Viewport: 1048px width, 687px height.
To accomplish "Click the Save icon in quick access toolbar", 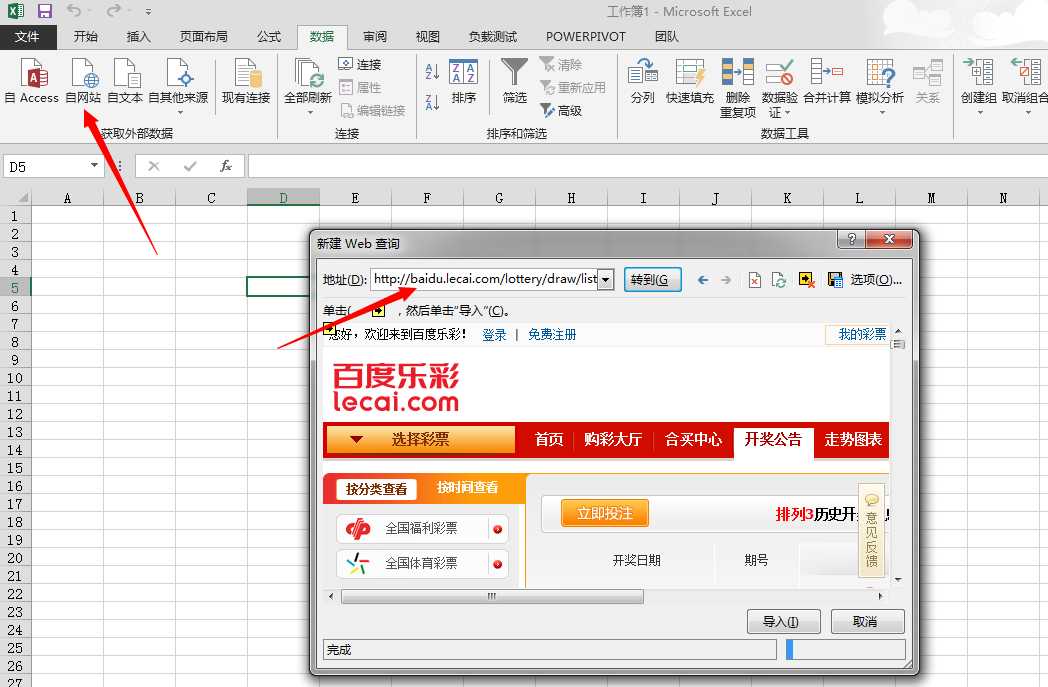I will [x=45, y=11].
